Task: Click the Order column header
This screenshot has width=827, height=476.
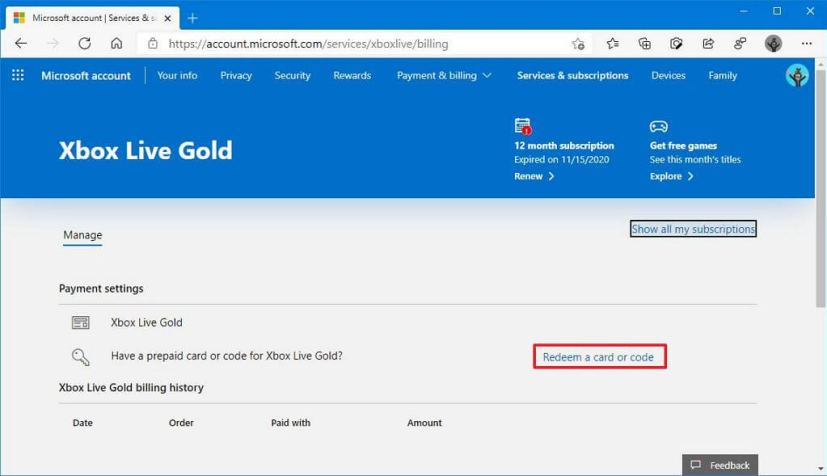Action: point(181,423)
